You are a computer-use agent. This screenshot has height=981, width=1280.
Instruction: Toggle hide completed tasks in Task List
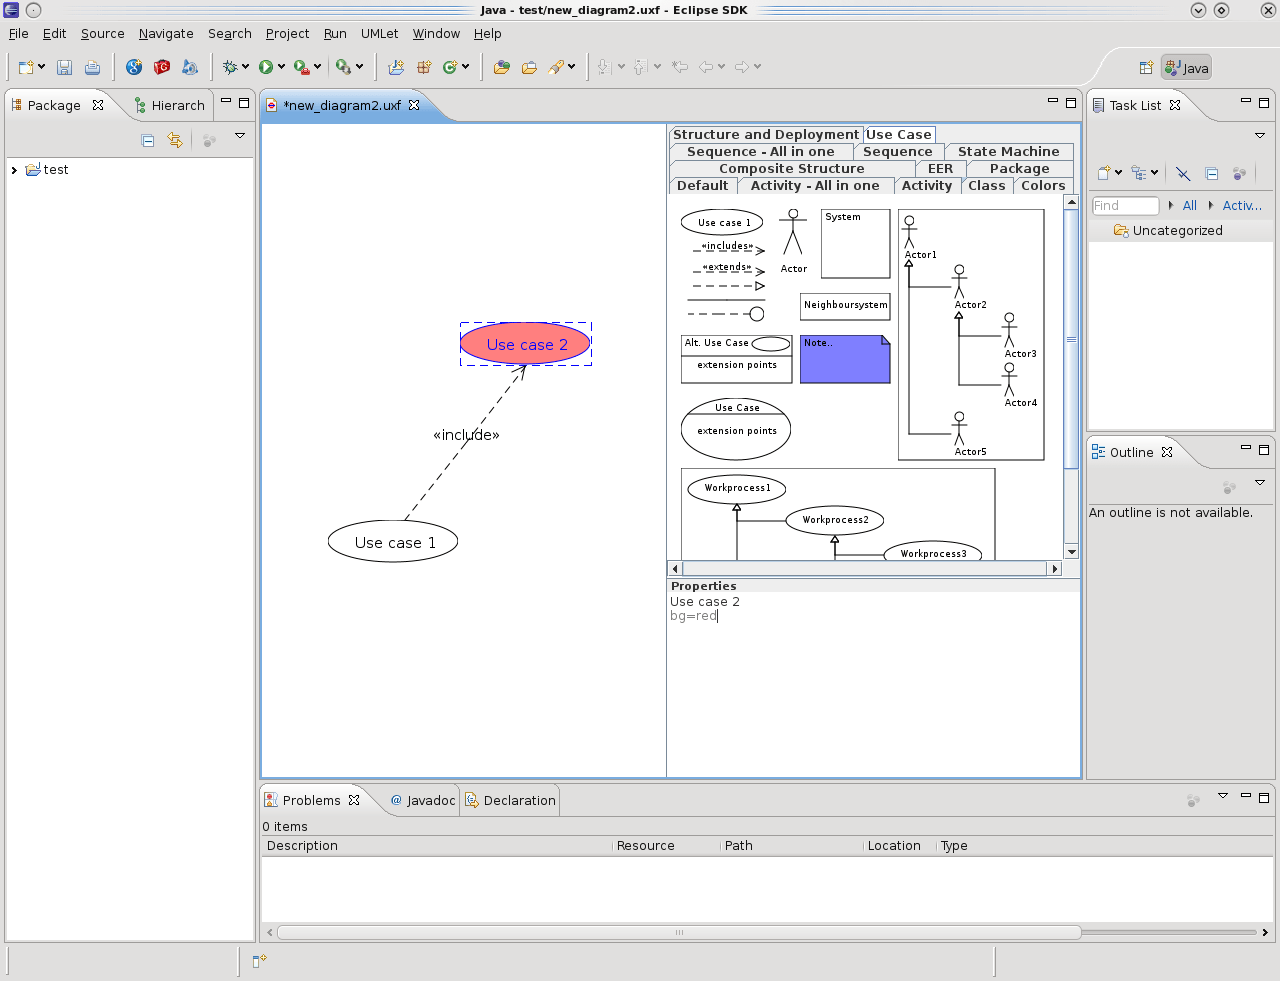(x=1183, y=173)
